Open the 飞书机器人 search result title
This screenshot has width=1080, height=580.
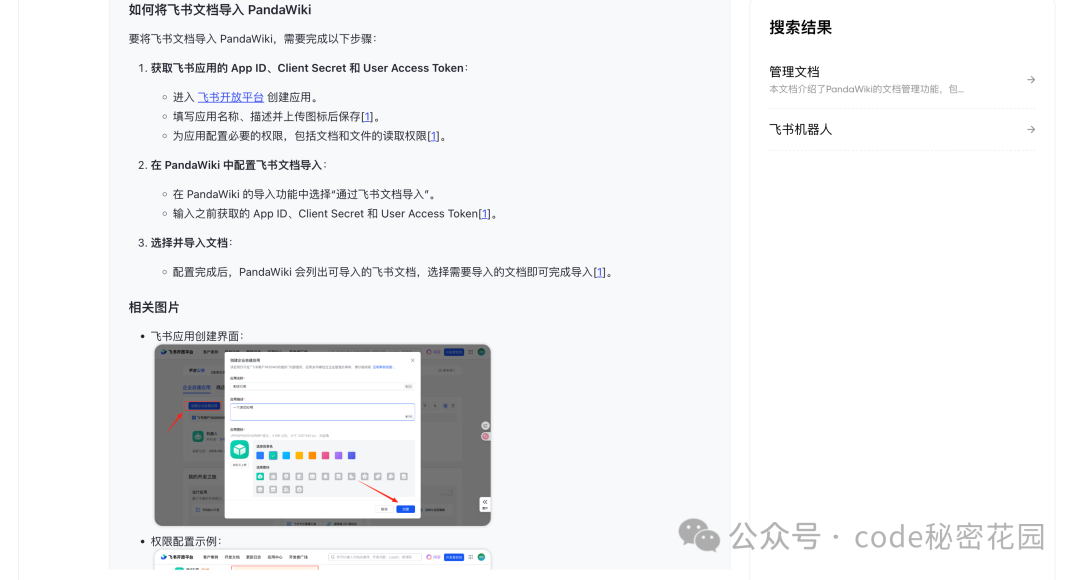coord(800,130)
